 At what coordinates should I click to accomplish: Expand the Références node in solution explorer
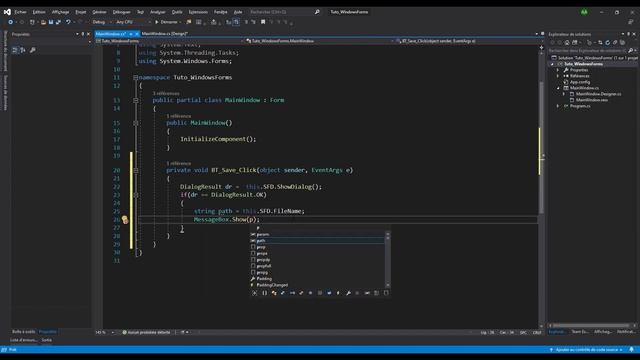click(558, 76)
